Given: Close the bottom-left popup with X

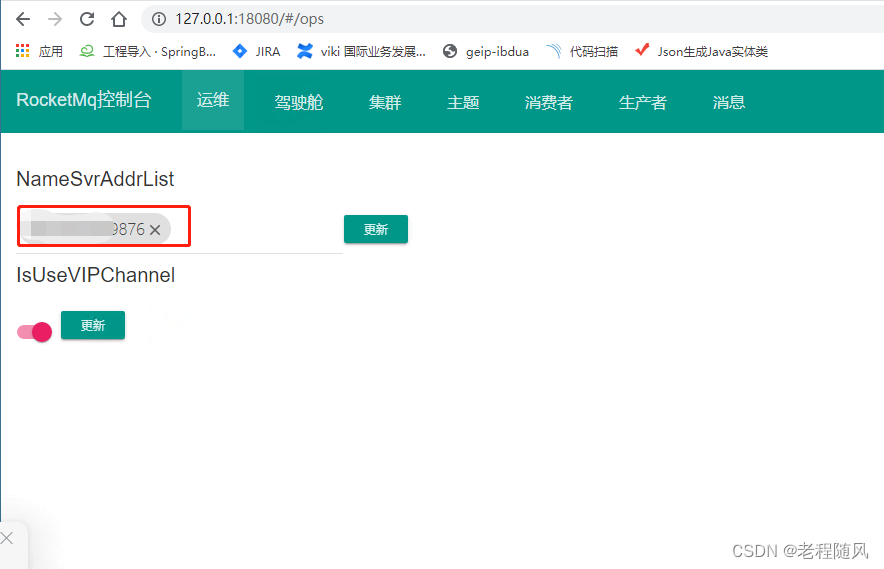Looking at the screenshot, I should [x=7, y=538].
